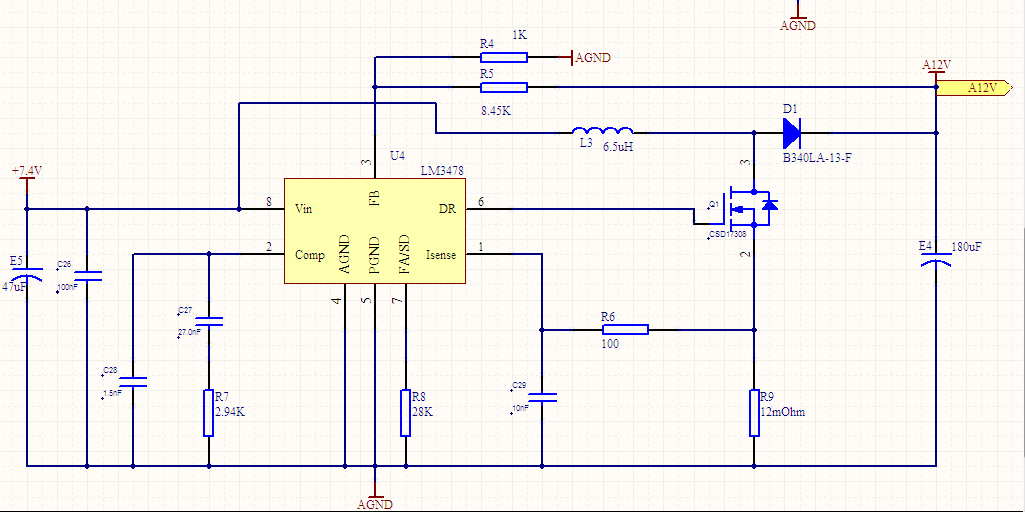Select the E5 electrolytic capacitor symbol
The image size is (1025, 512).
[27, 273]
